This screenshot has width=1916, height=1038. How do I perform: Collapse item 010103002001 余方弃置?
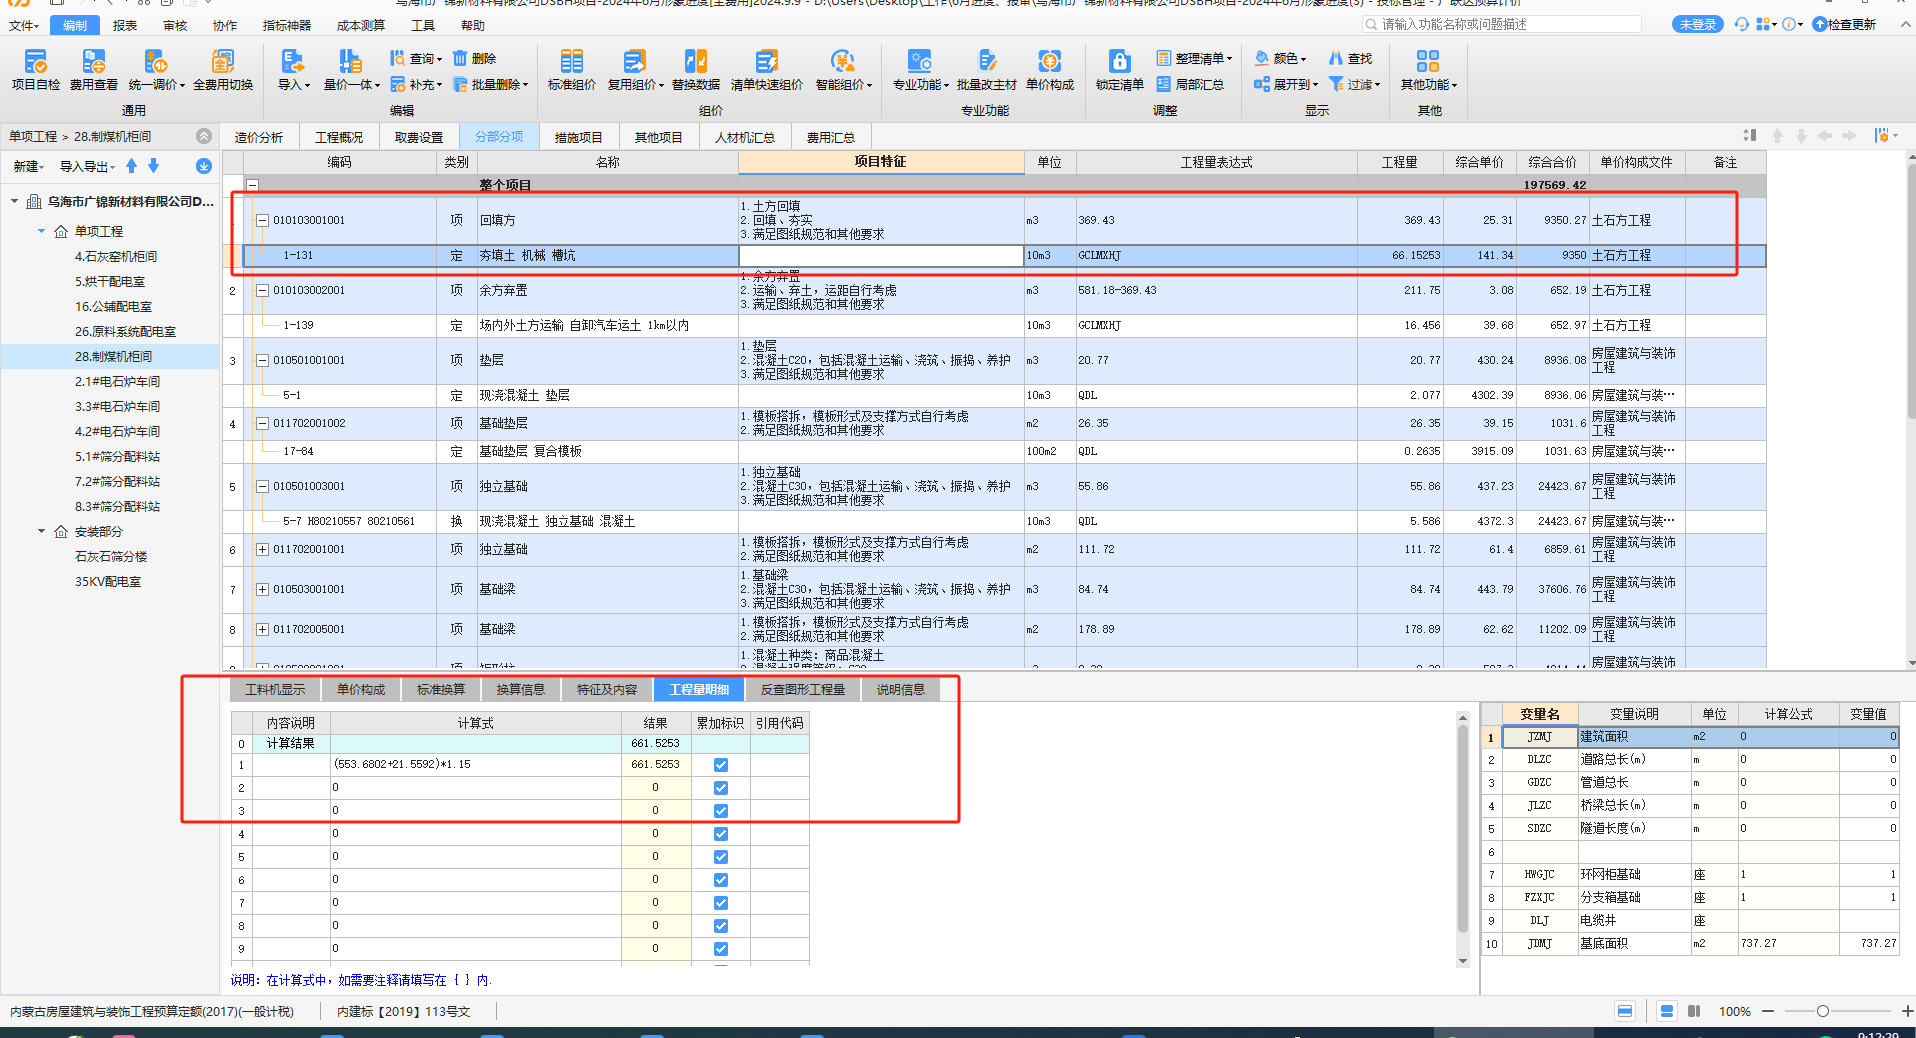coord(262,290)
